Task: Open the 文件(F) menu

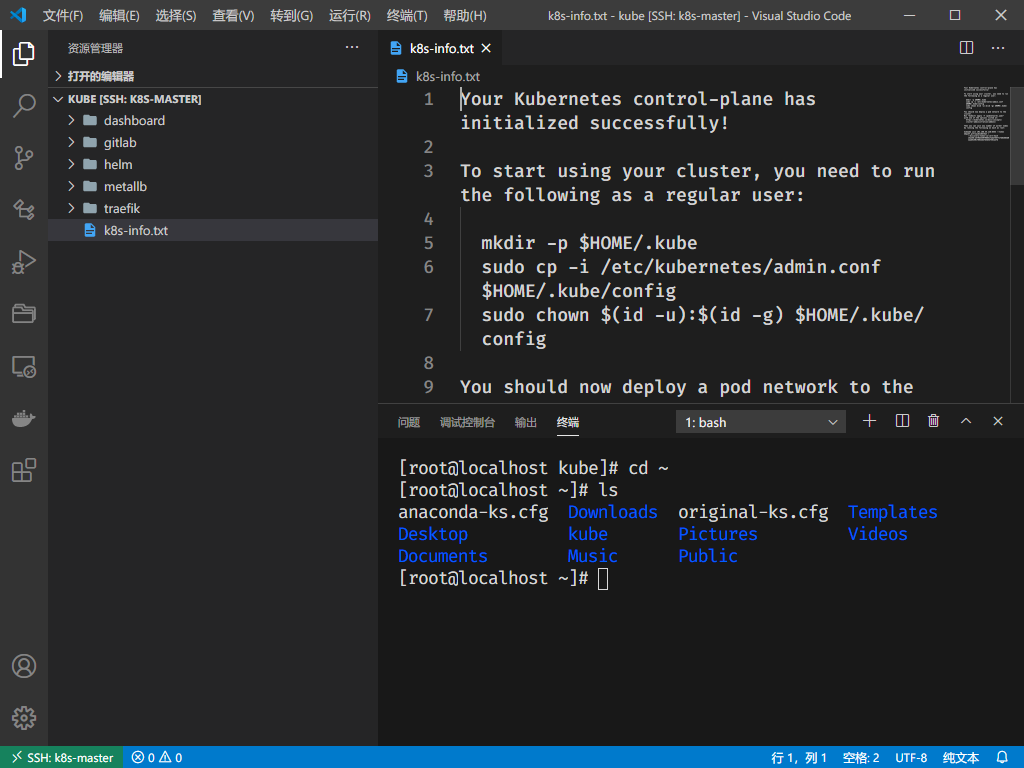Action: tap(63, 16)
